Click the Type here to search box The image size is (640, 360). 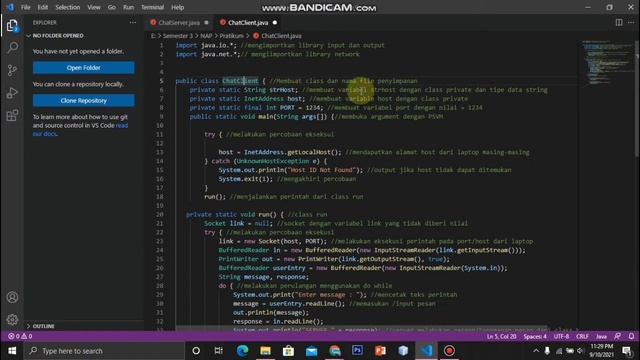click(105, 351)
